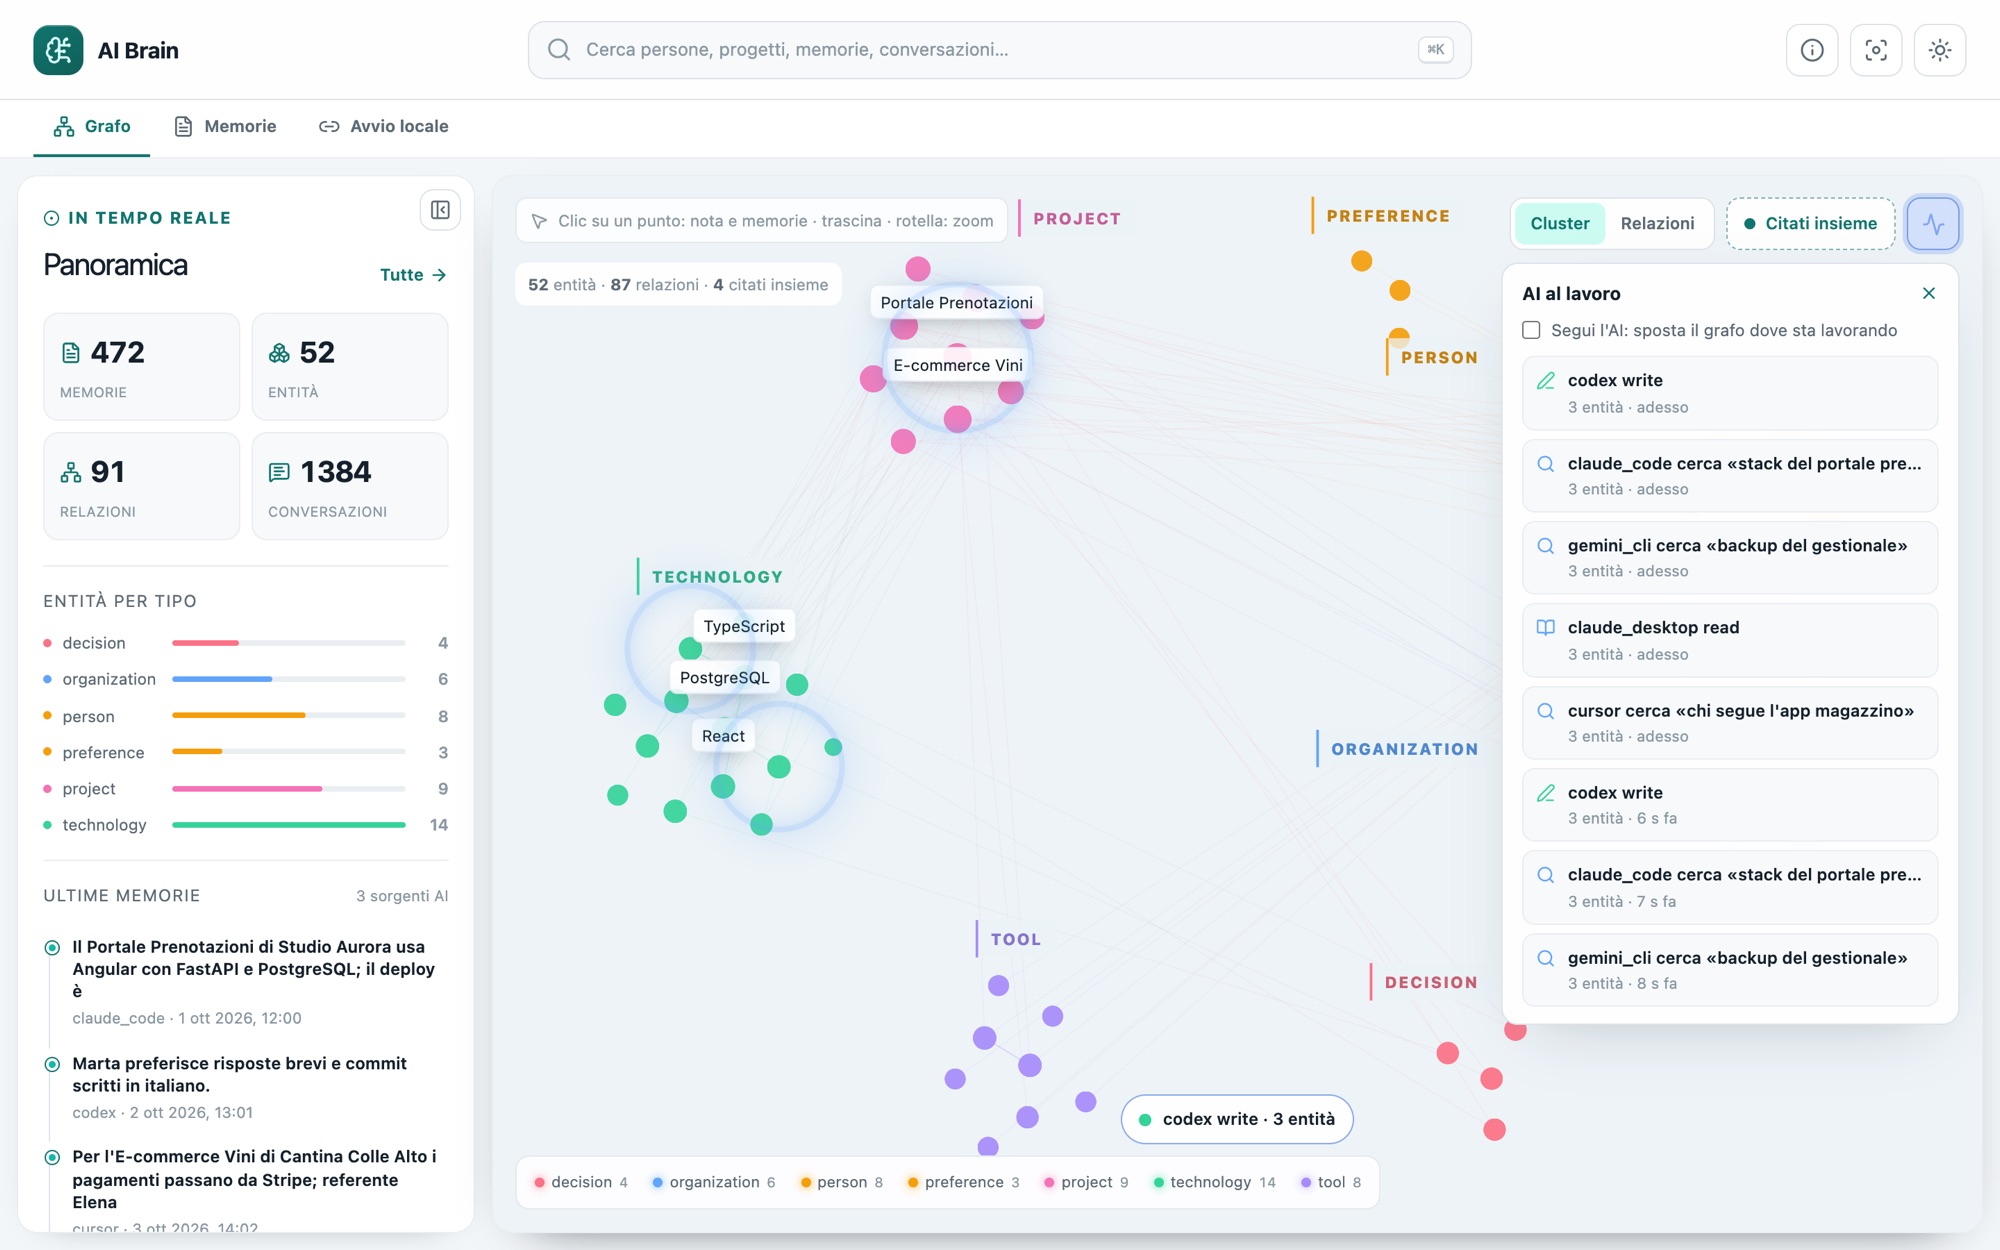Select the Cluster view mode
2000x1250 pixels.
coord(1560,224)
